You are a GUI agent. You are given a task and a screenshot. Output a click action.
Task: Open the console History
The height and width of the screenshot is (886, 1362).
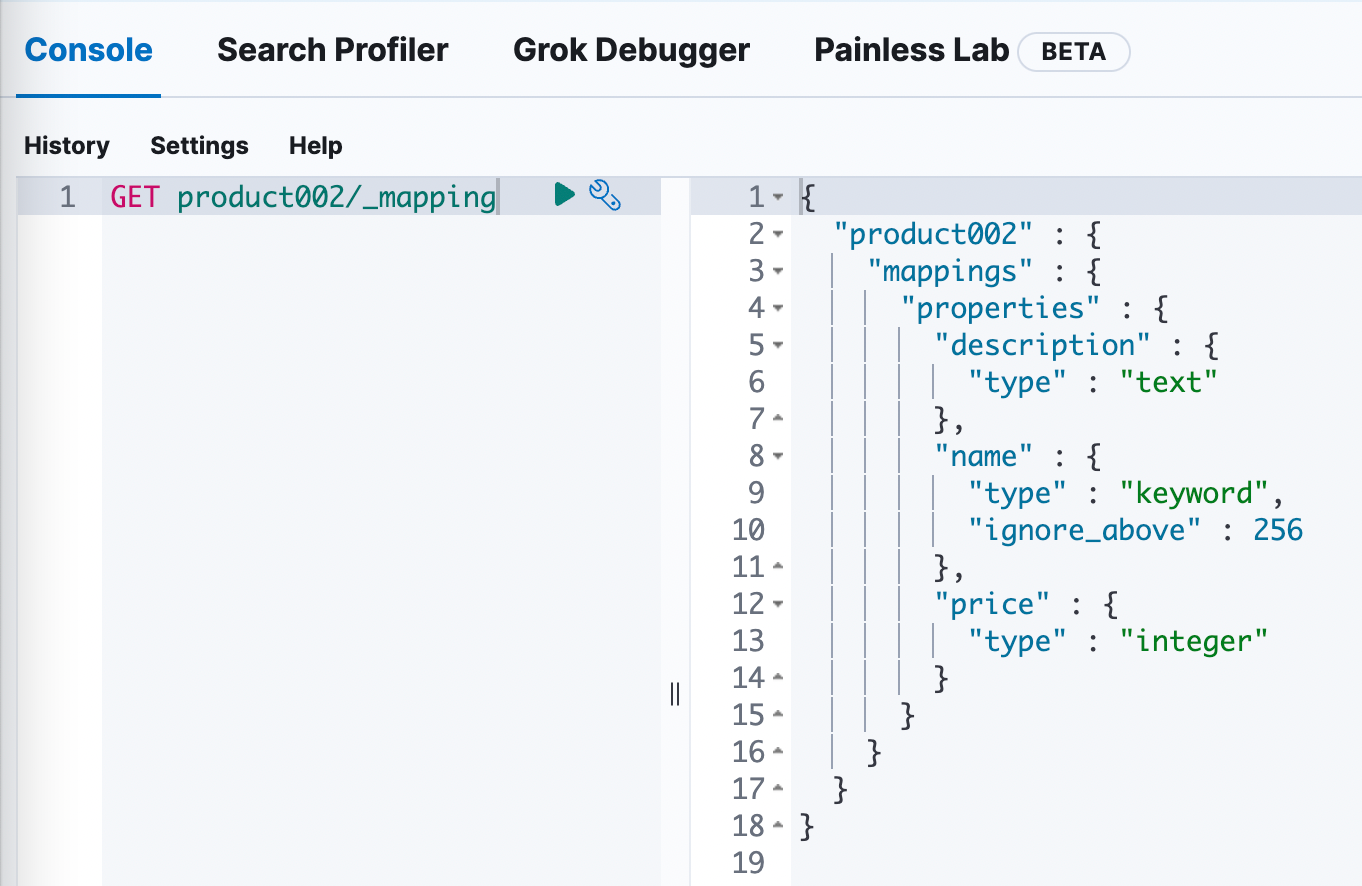67,146
